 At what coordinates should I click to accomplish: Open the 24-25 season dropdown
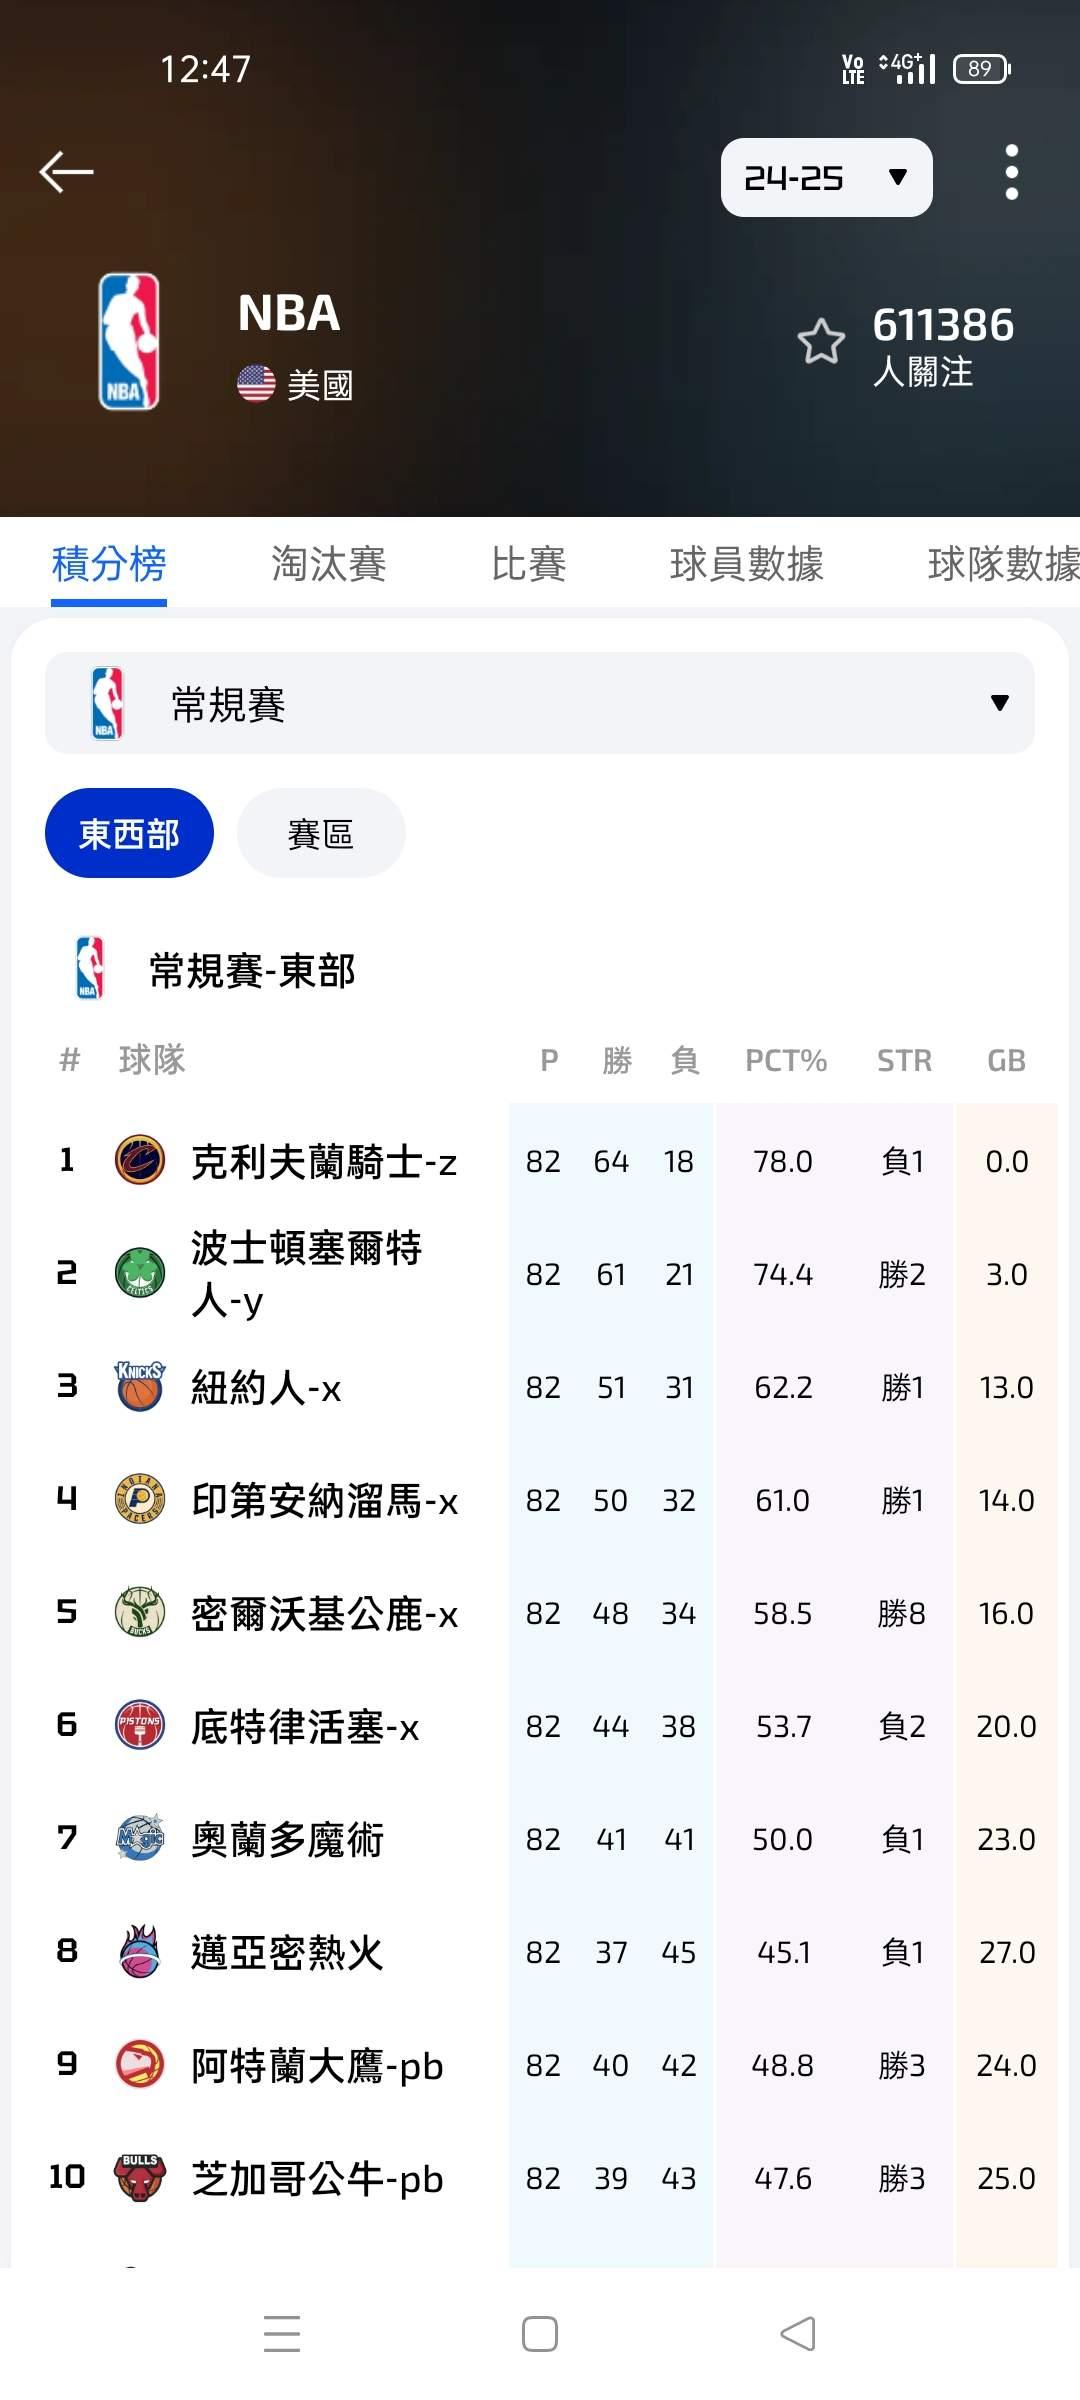coord(826,178)
